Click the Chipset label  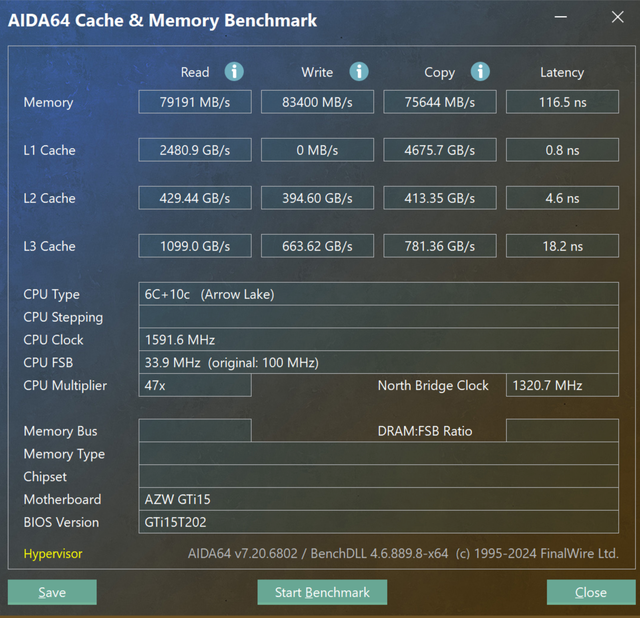click(45, 477)
